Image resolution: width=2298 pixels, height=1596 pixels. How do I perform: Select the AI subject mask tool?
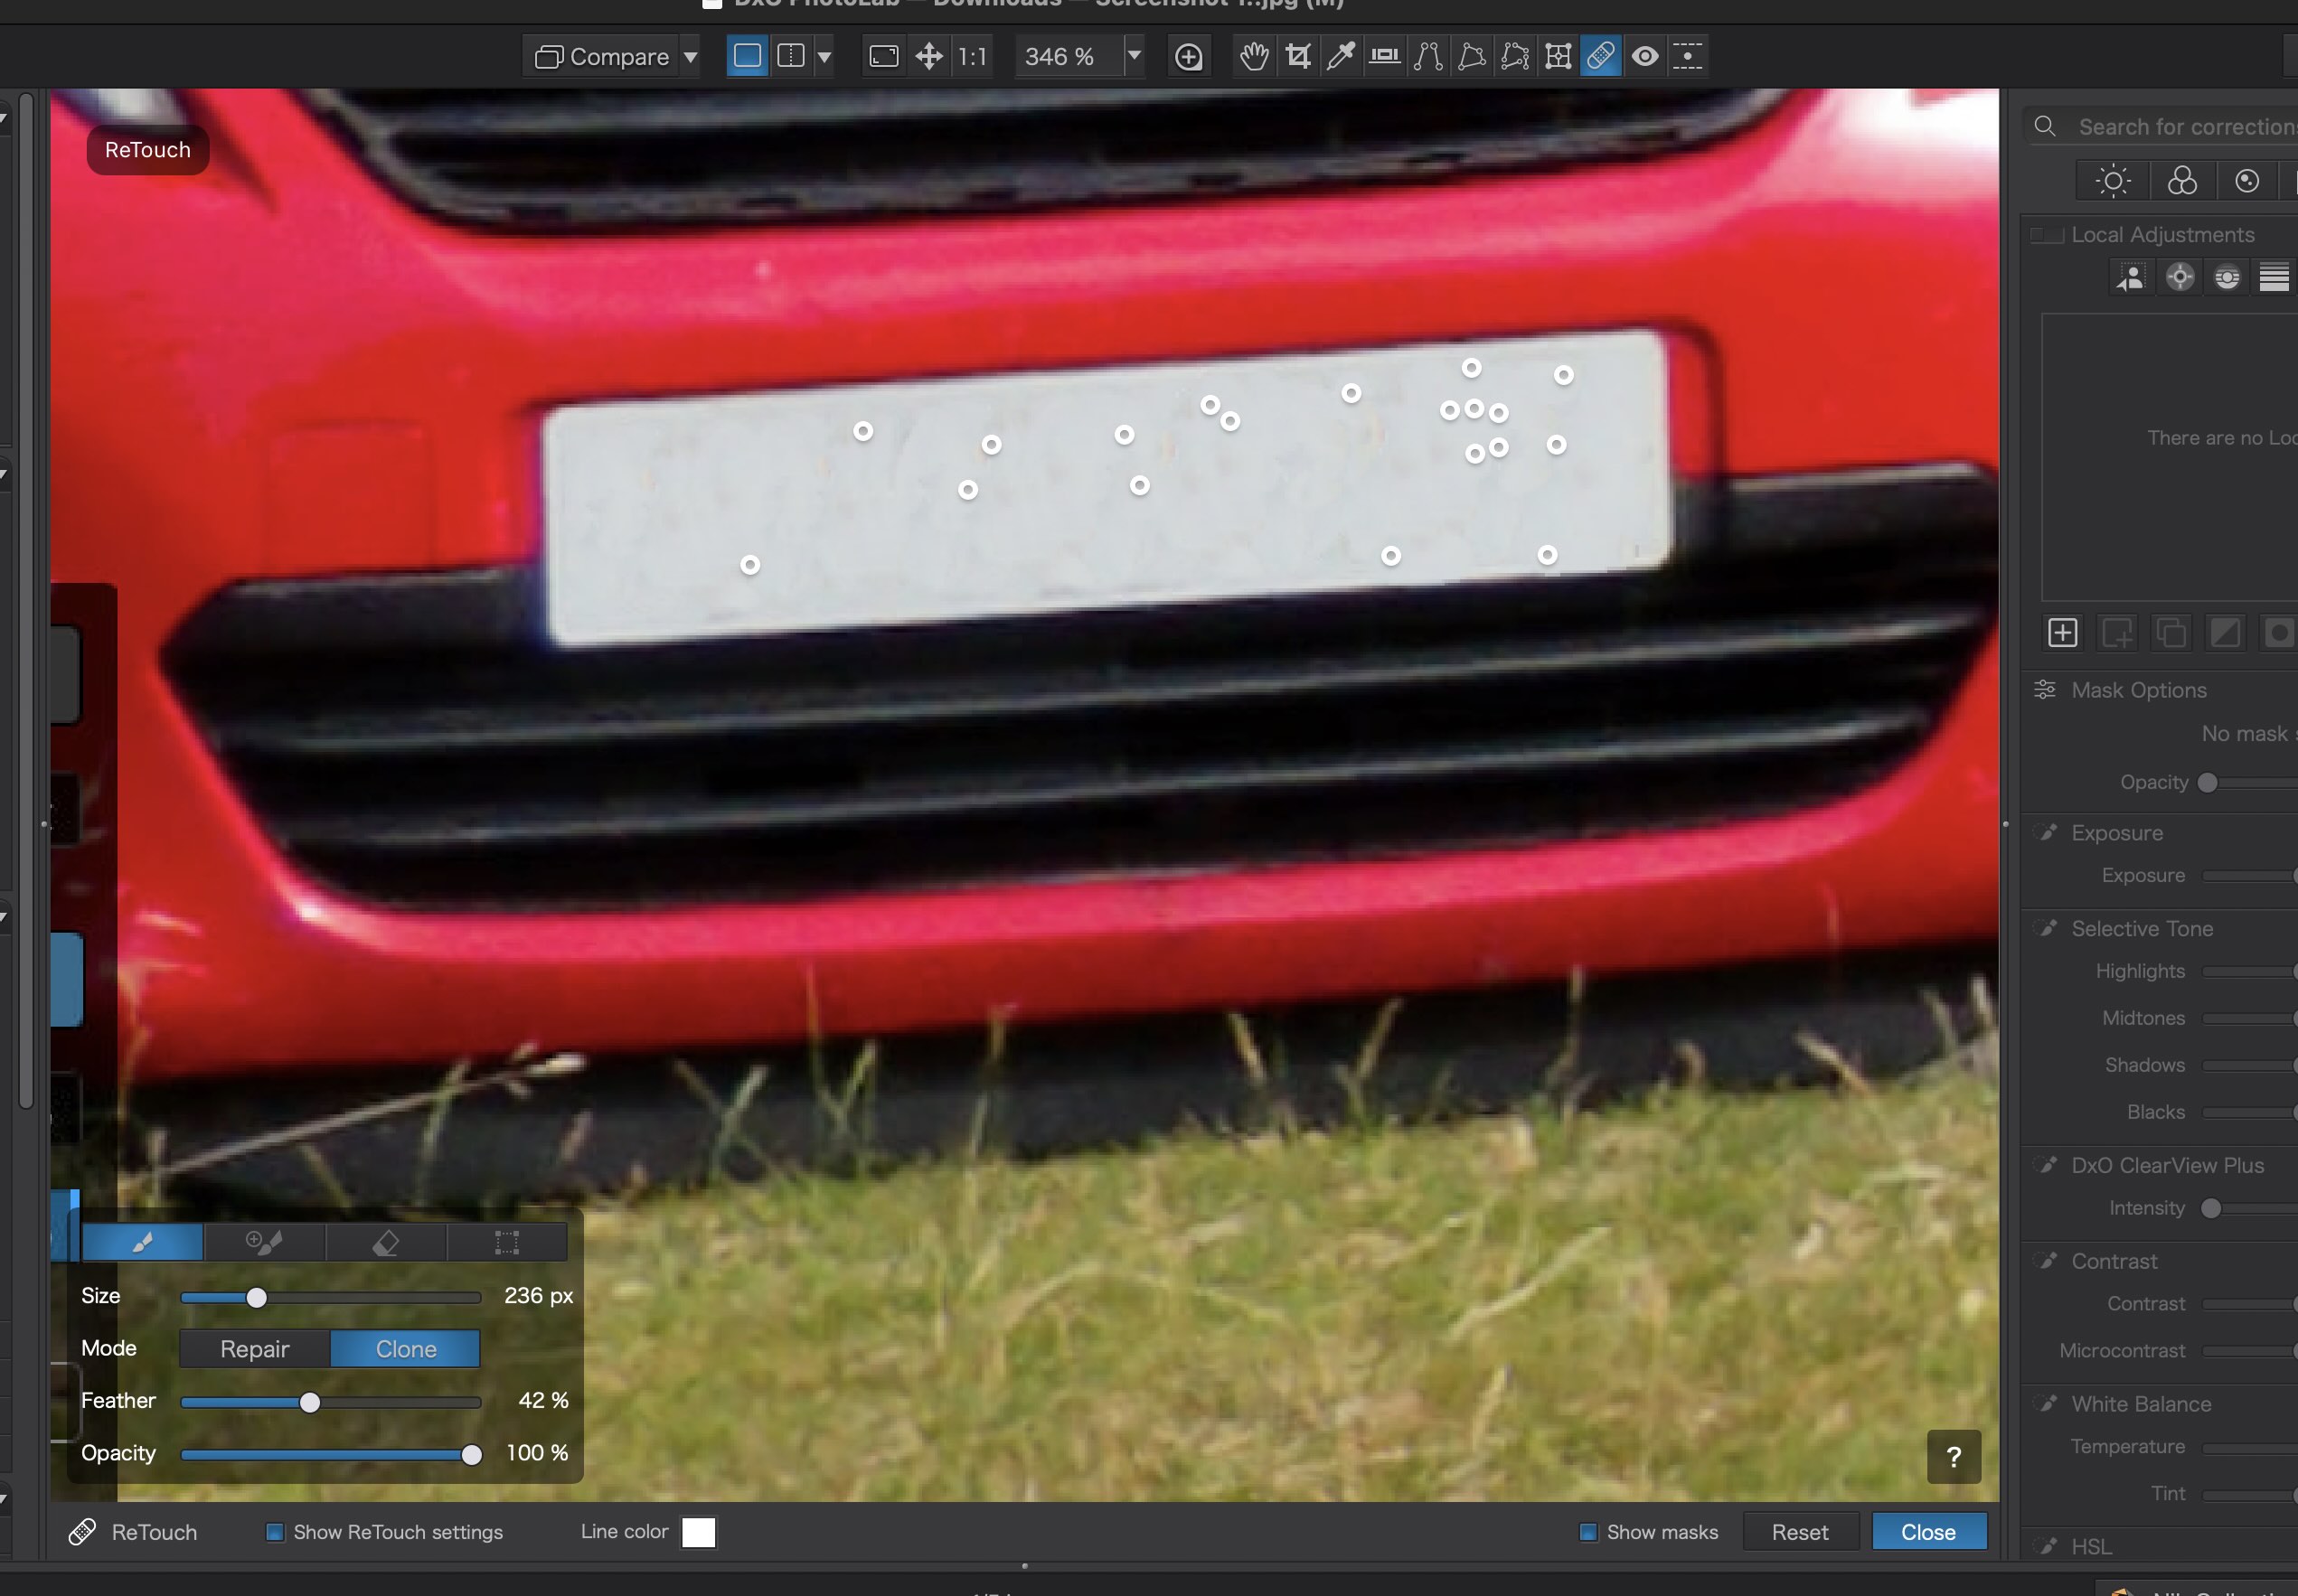(x=2131, y=277)
